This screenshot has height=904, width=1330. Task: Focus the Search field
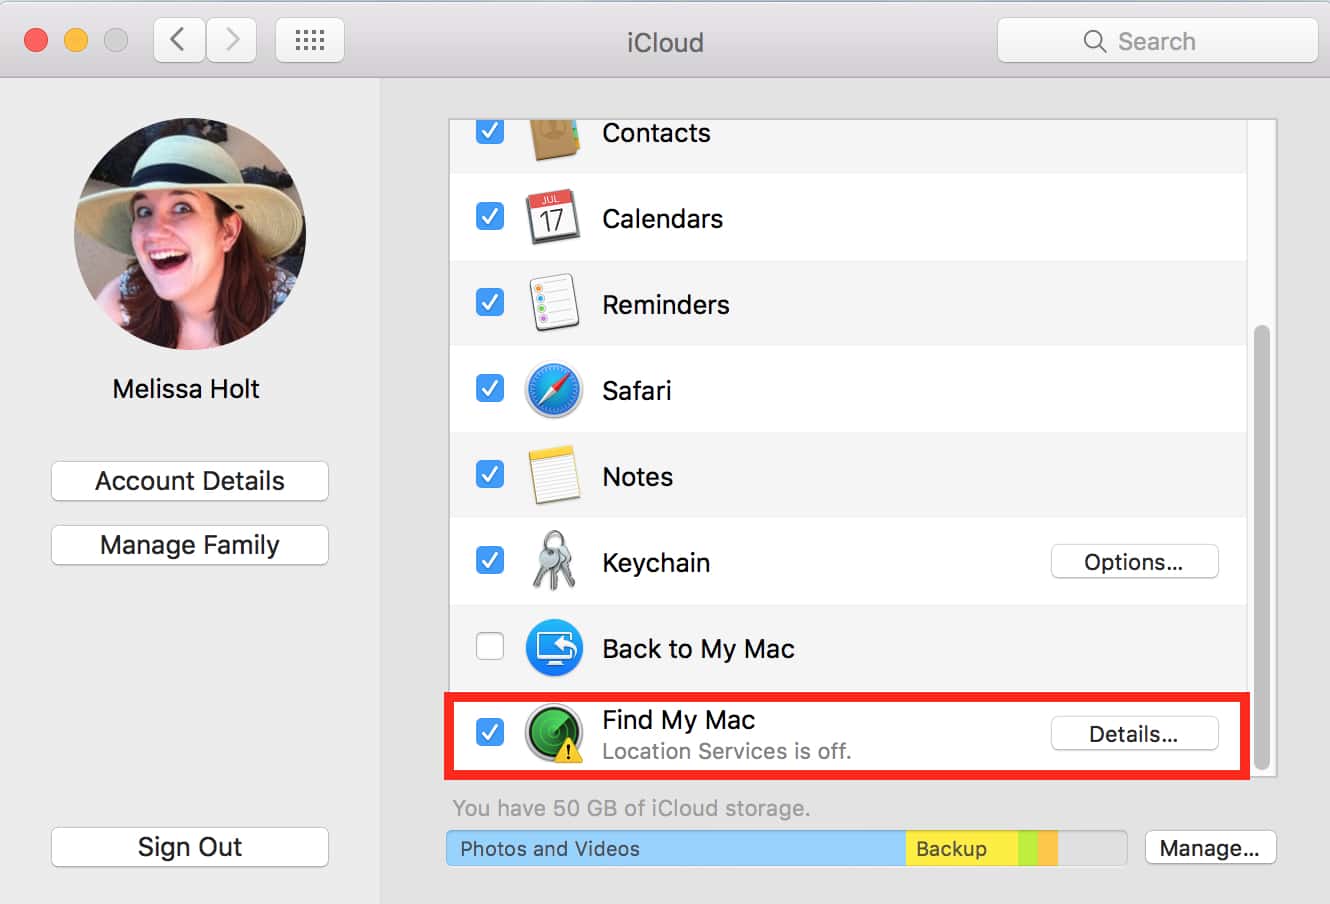[x=1157, y=41]
